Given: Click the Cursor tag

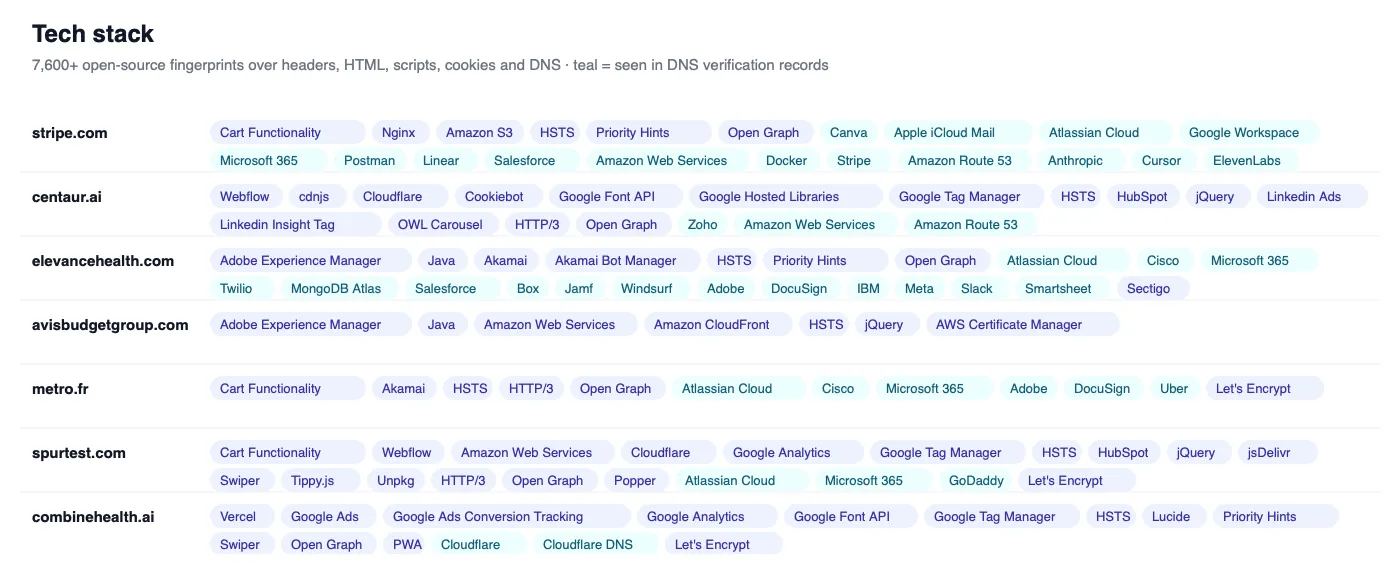Looking at the screenshot, I should pos(1163,161).
